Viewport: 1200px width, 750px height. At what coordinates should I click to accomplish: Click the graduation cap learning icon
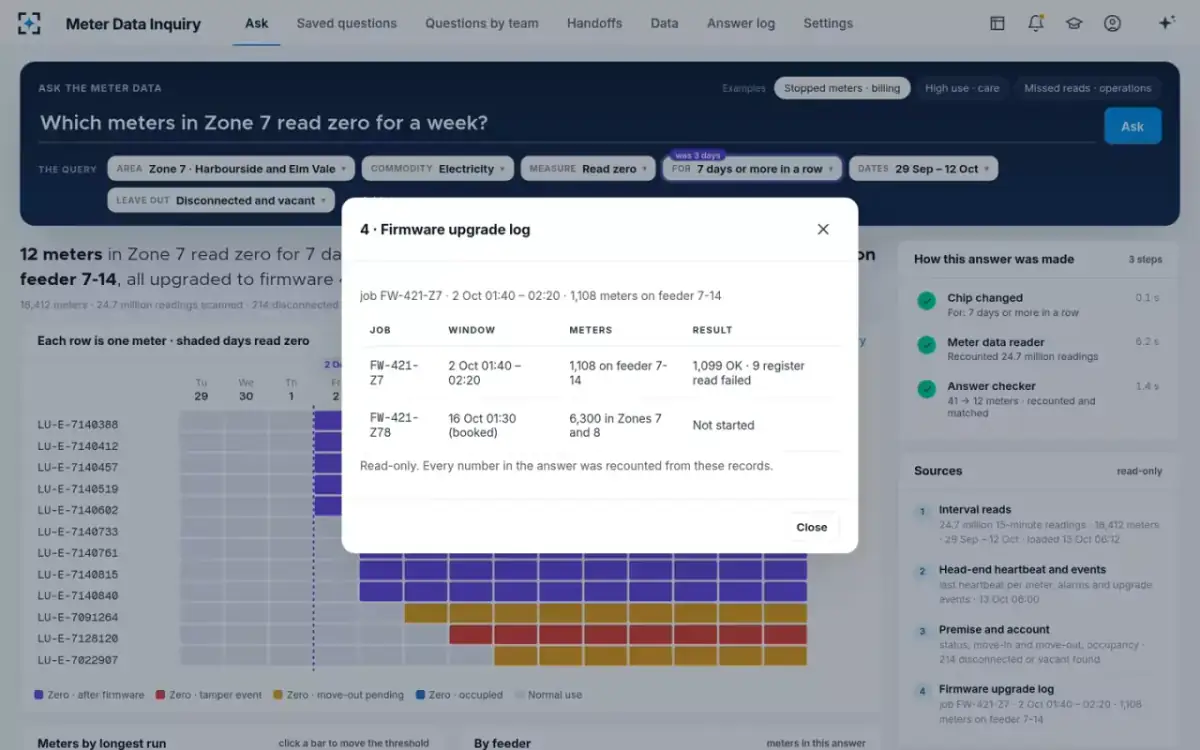1074,24
